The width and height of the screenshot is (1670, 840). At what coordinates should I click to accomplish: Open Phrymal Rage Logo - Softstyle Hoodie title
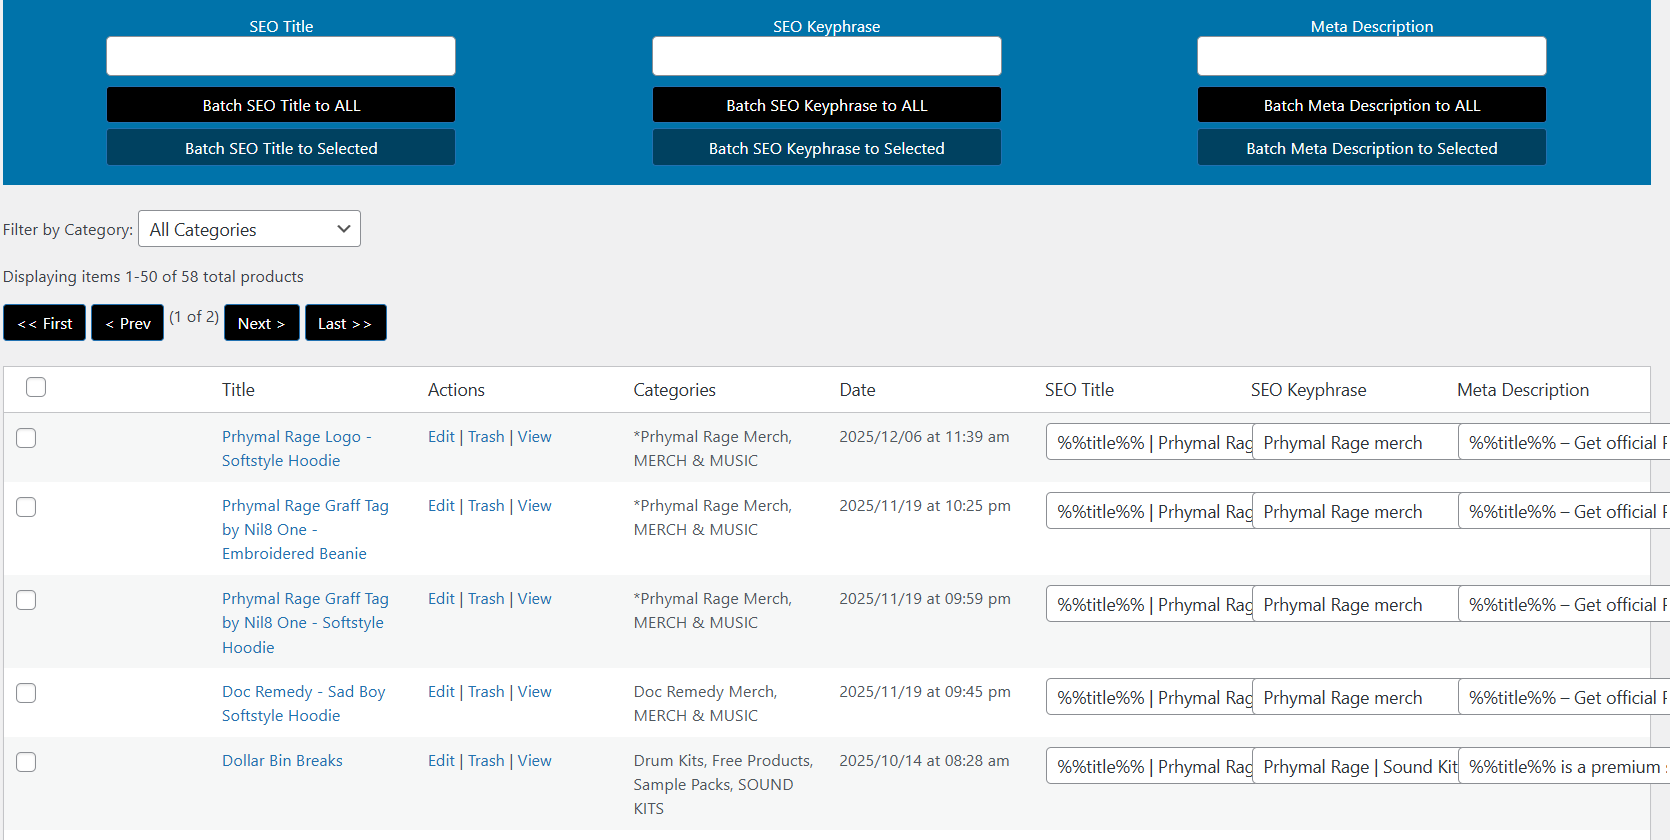(x=297, y=449)
